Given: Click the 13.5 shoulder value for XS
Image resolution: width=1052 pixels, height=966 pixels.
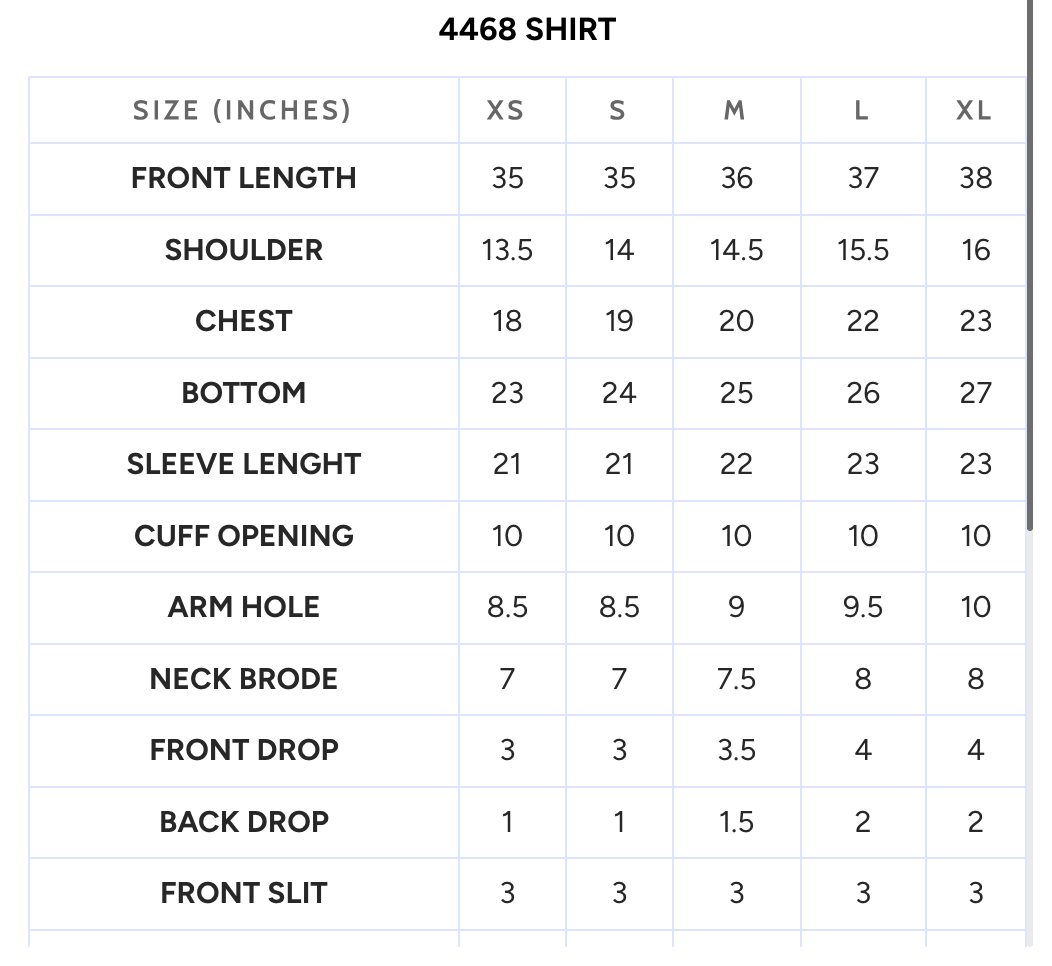Looking at the screenshot, I should click(x=507, y=250).
